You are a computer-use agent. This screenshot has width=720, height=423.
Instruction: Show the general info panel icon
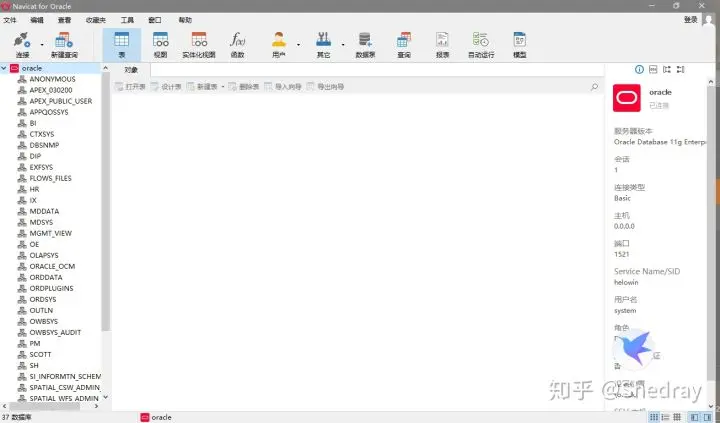[639, 69]
